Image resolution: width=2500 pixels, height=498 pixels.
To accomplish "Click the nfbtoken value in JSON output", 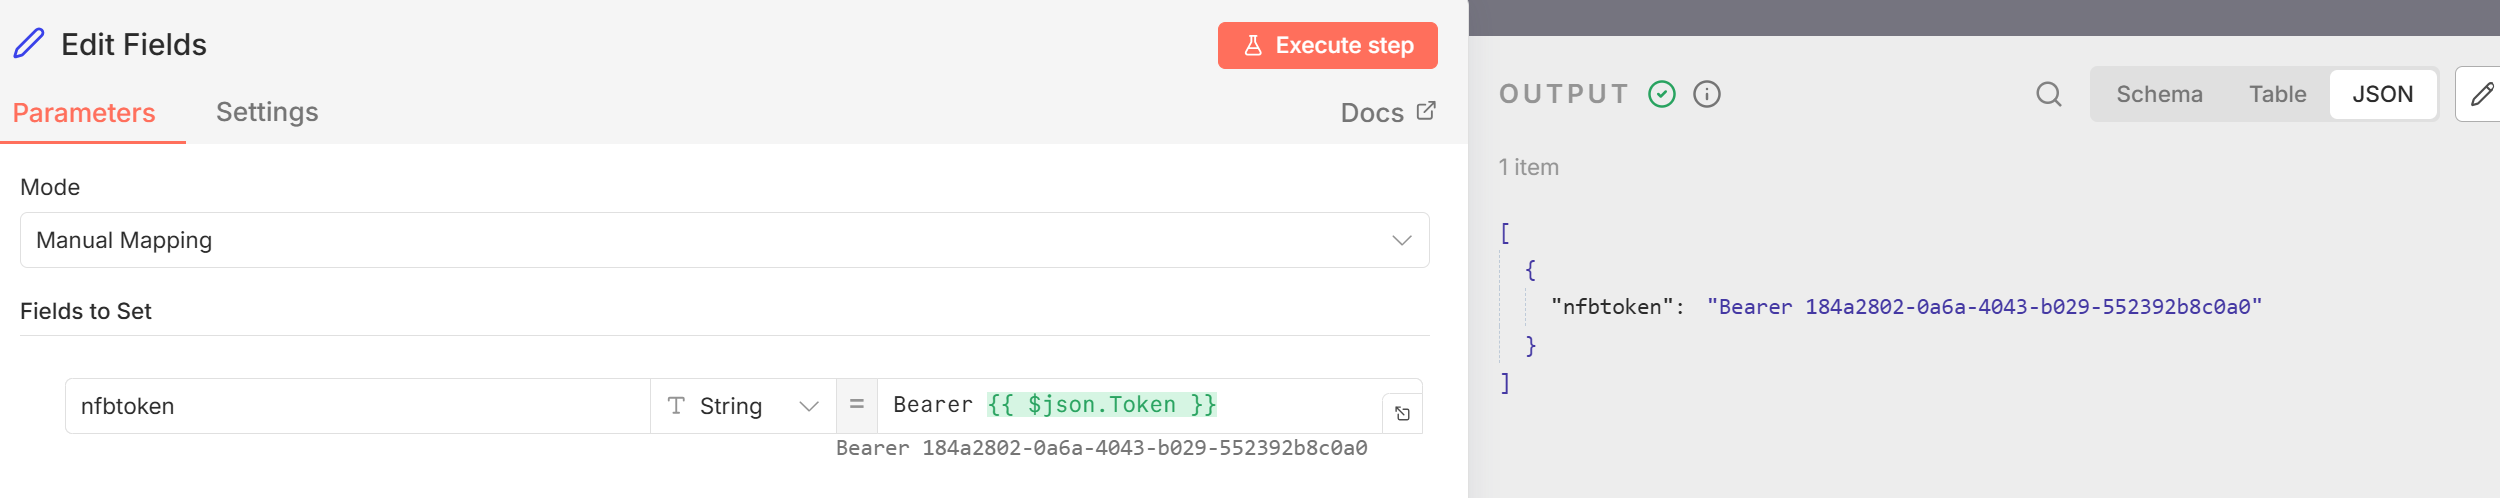I will coord(1983,307).
